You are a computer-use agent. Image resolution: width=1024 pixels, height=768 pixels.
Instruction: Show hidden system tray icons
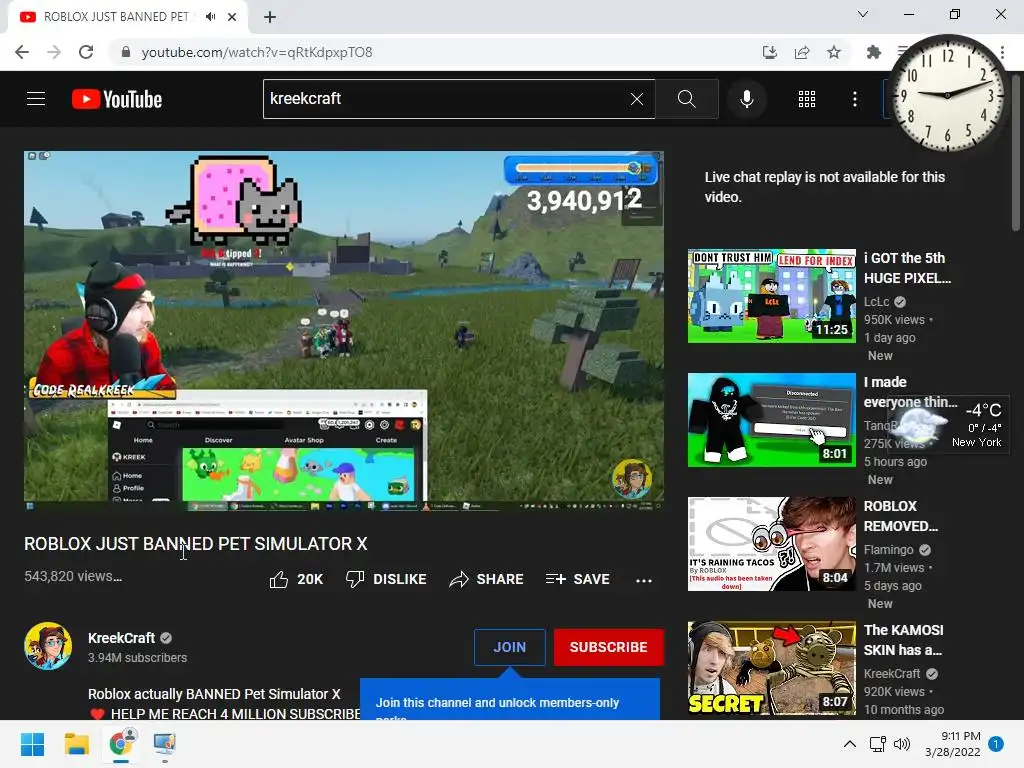point(850,744)
